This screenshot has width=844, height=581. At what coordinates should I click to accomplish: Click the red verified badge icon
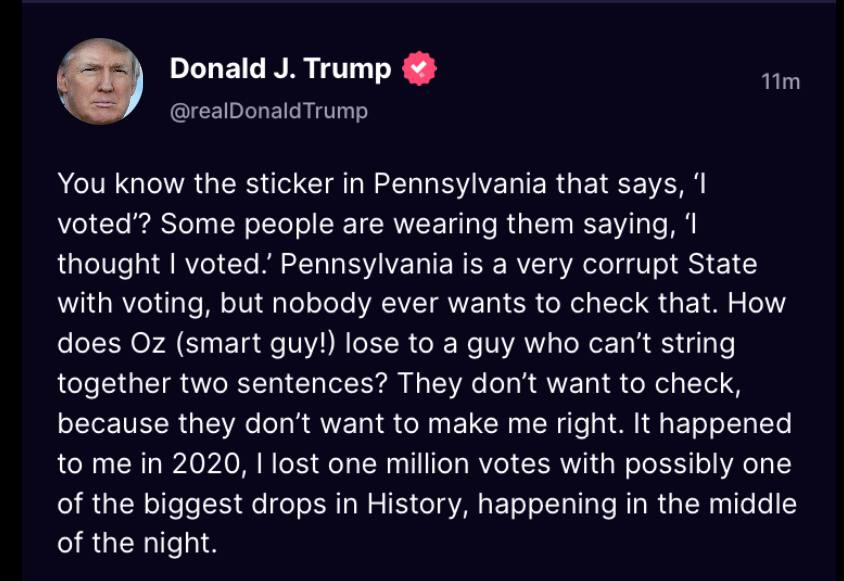pyautogui.click(x=418, y=68)
